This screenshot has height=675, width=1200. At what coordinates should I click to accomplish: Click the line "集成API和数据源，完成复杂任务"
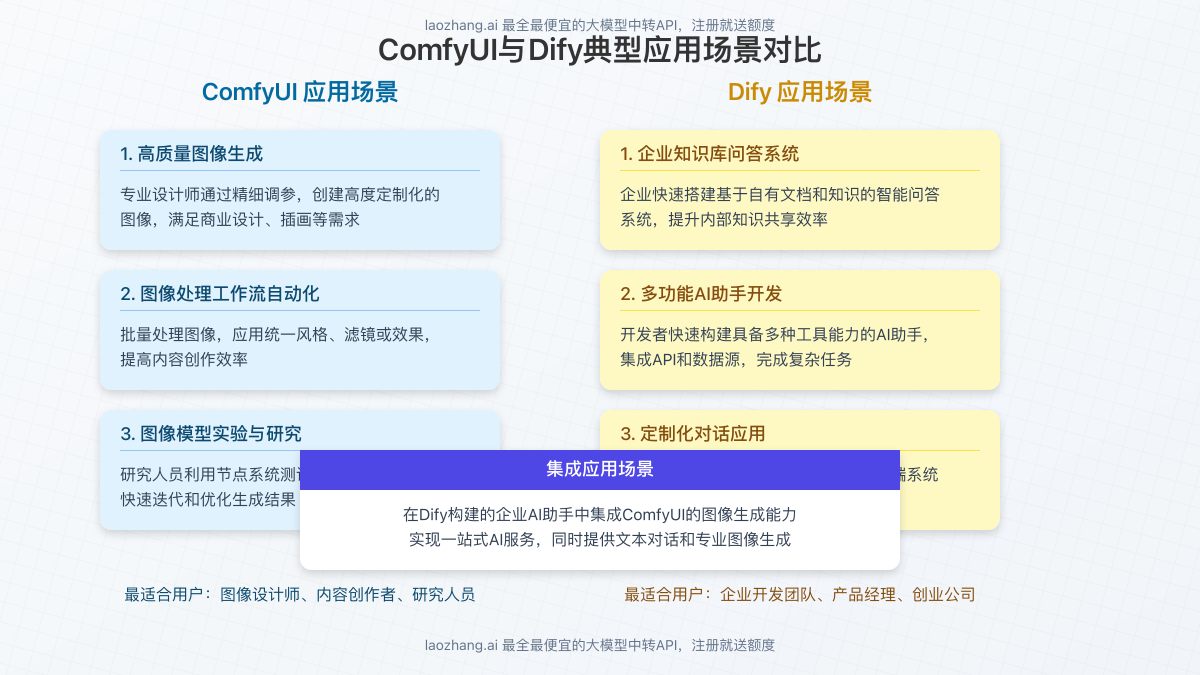click(736, 359)
